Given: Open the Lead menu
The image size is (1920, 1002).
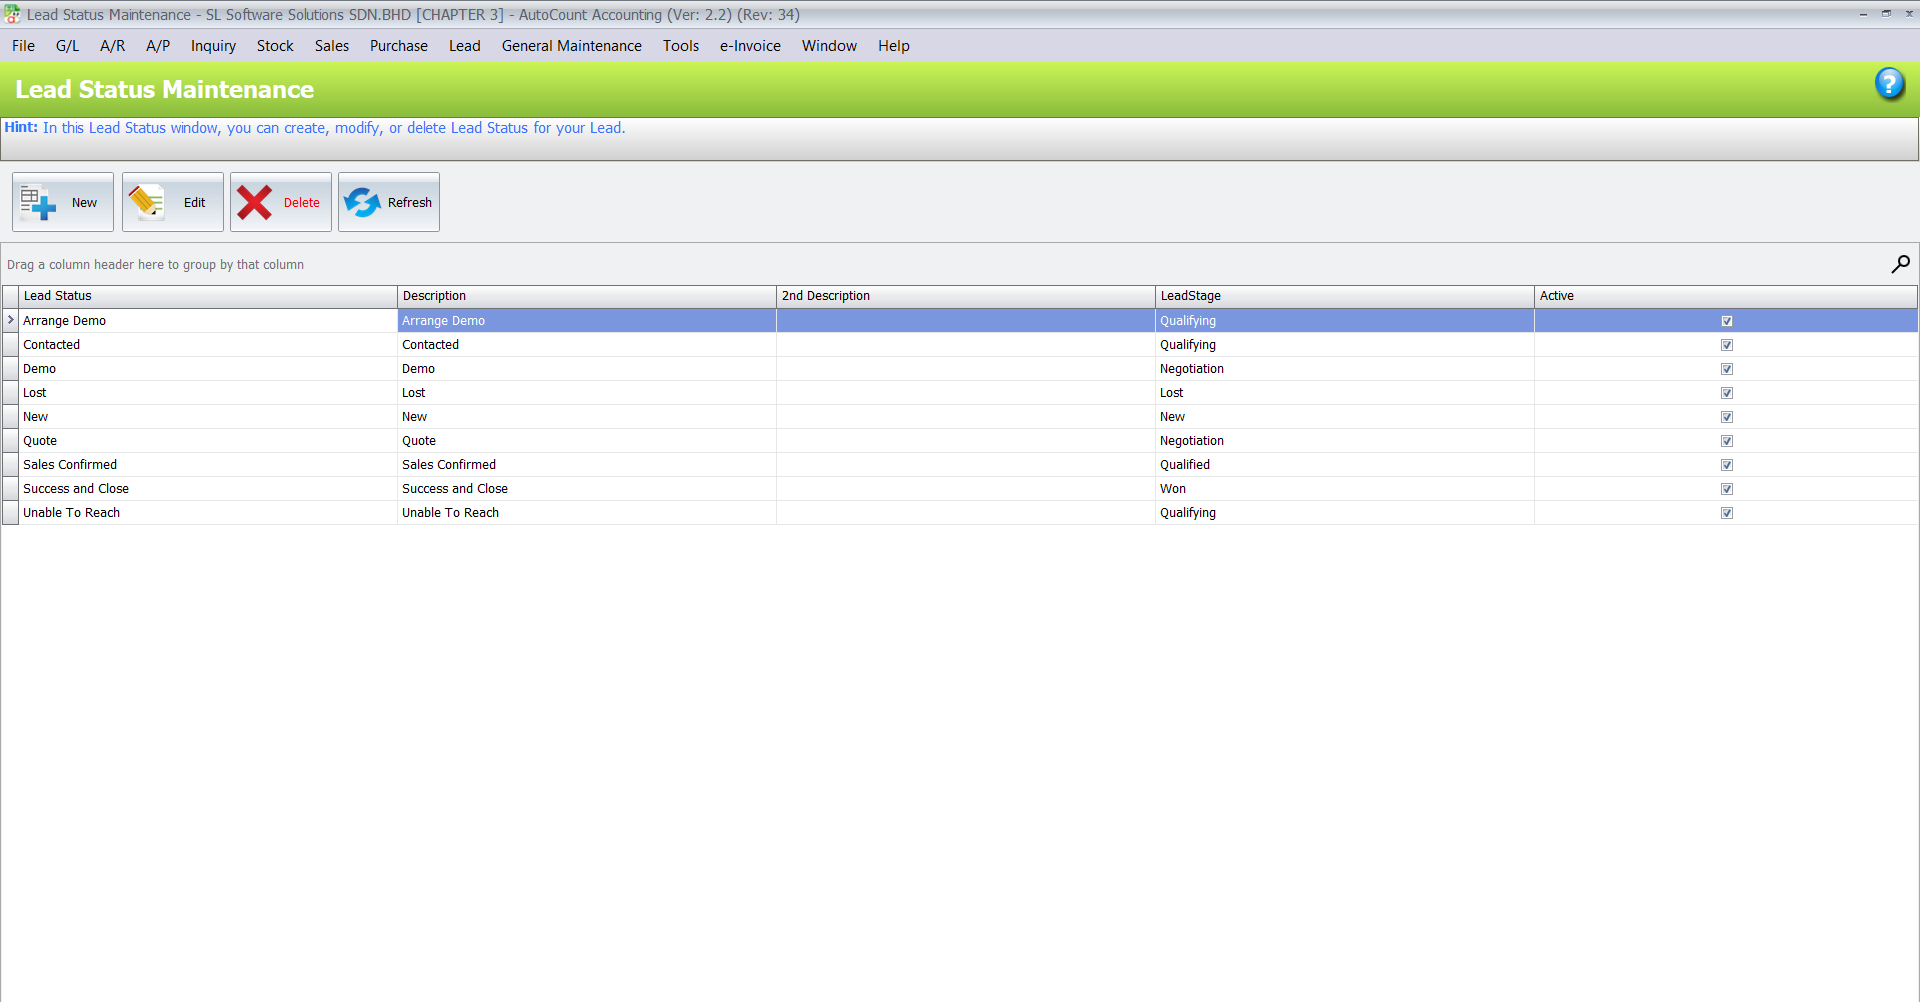Looking at the screenshot, I should point(464,46).
